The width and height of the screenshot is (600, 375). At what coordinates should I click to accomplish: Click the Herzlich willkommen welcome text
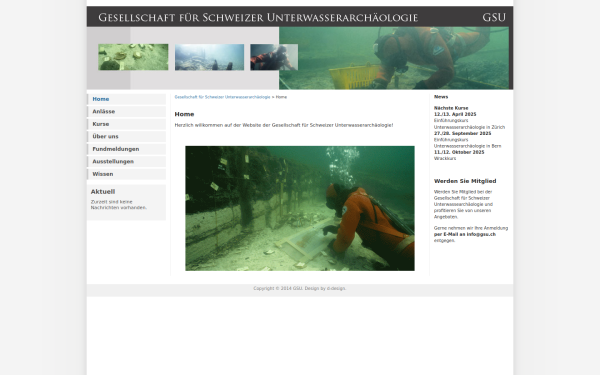point(284,125)
